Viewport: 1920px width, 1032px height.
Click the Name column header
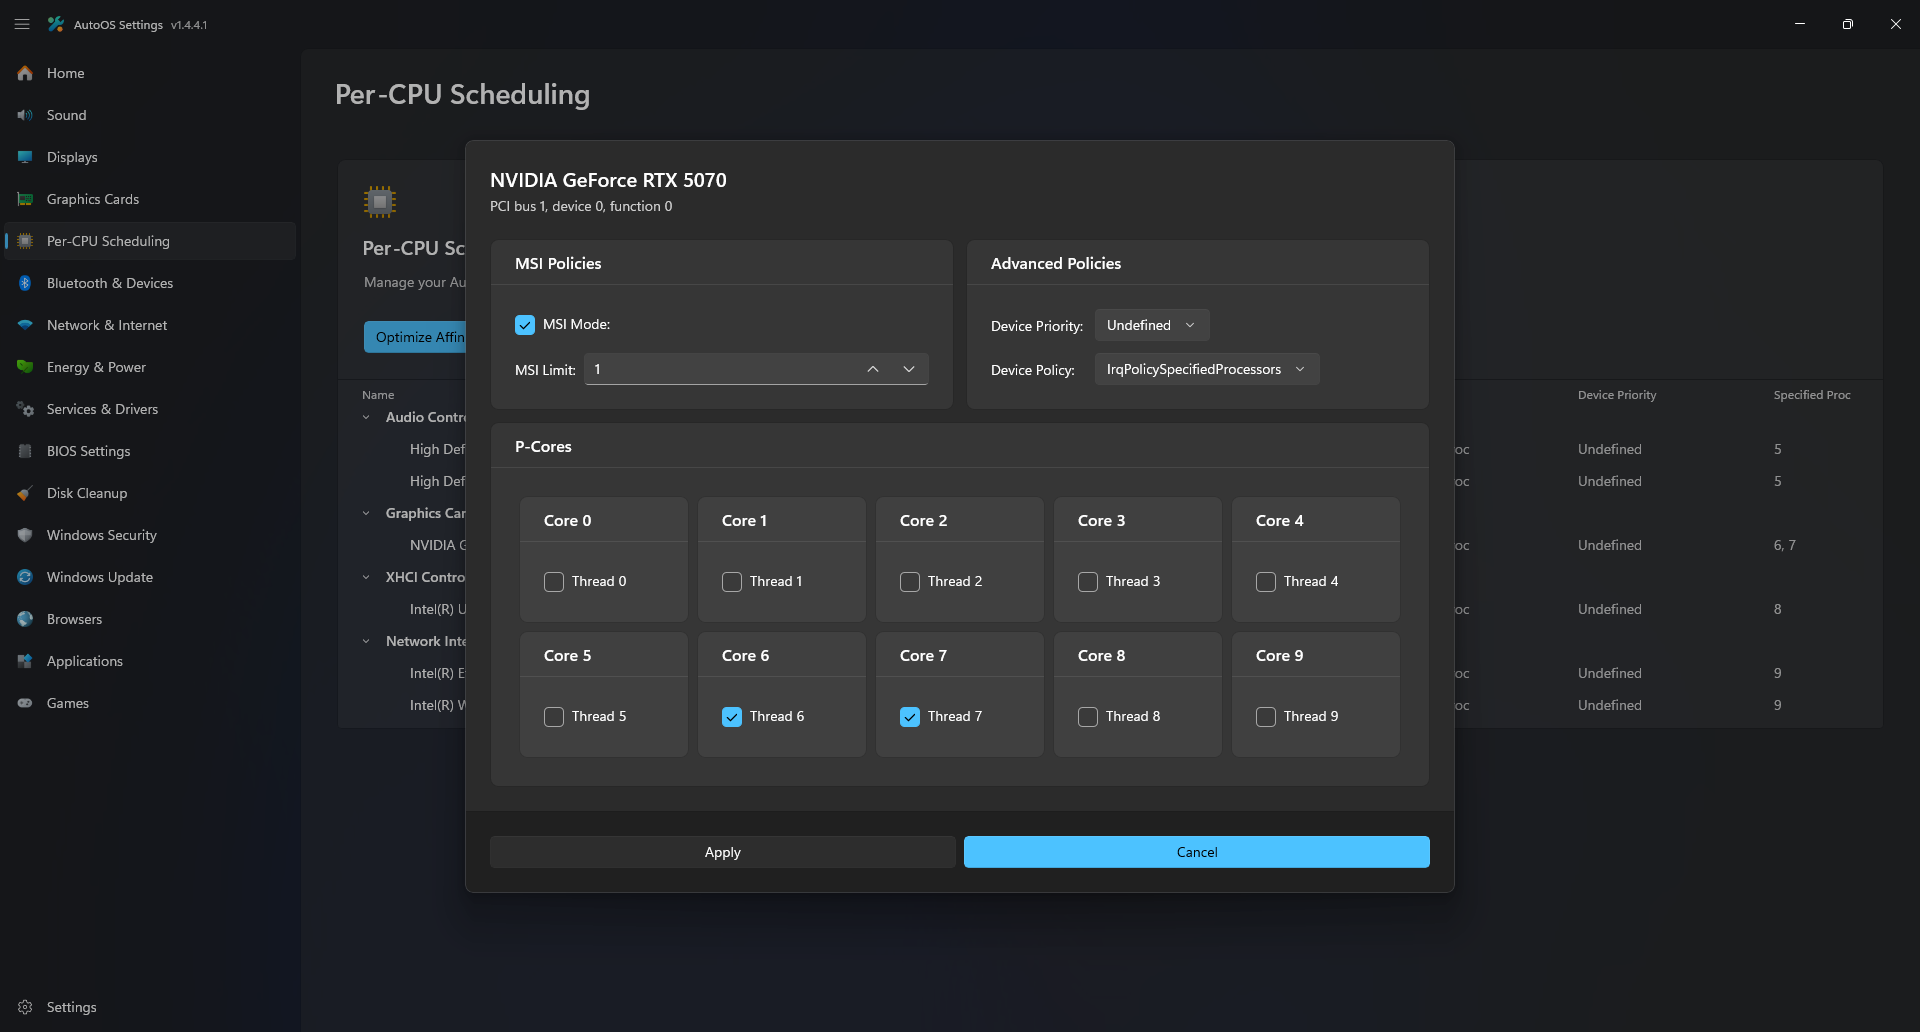[378, 395]
